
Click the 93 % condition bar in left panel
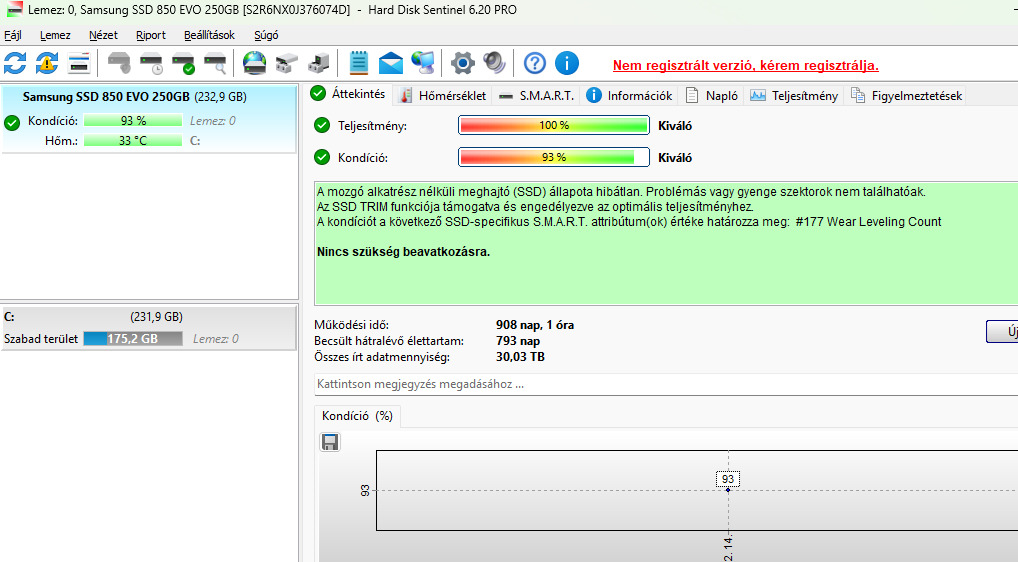133,121
